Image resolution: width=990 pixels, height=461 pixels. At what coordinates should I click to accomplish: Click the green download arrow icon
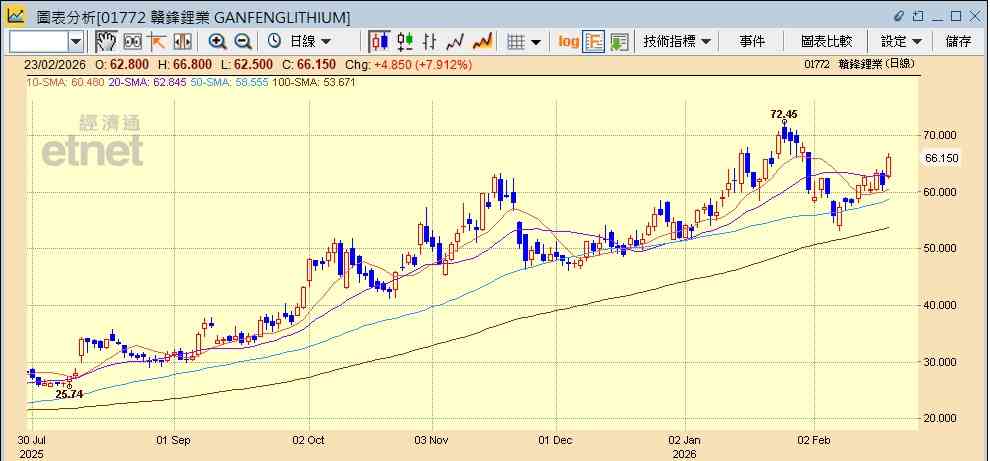coord(619,42)
